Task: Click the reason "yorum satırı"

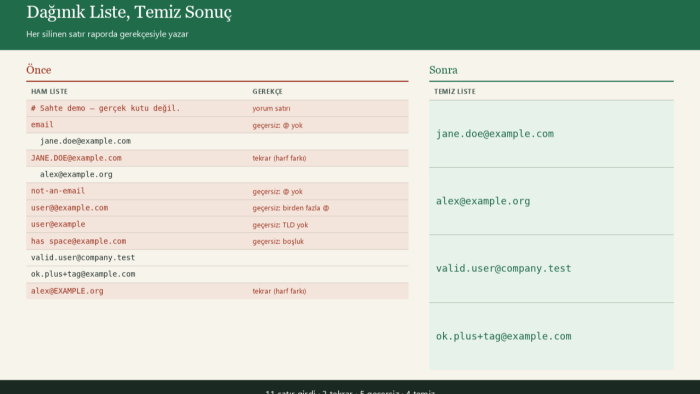Action: point(271,108)
